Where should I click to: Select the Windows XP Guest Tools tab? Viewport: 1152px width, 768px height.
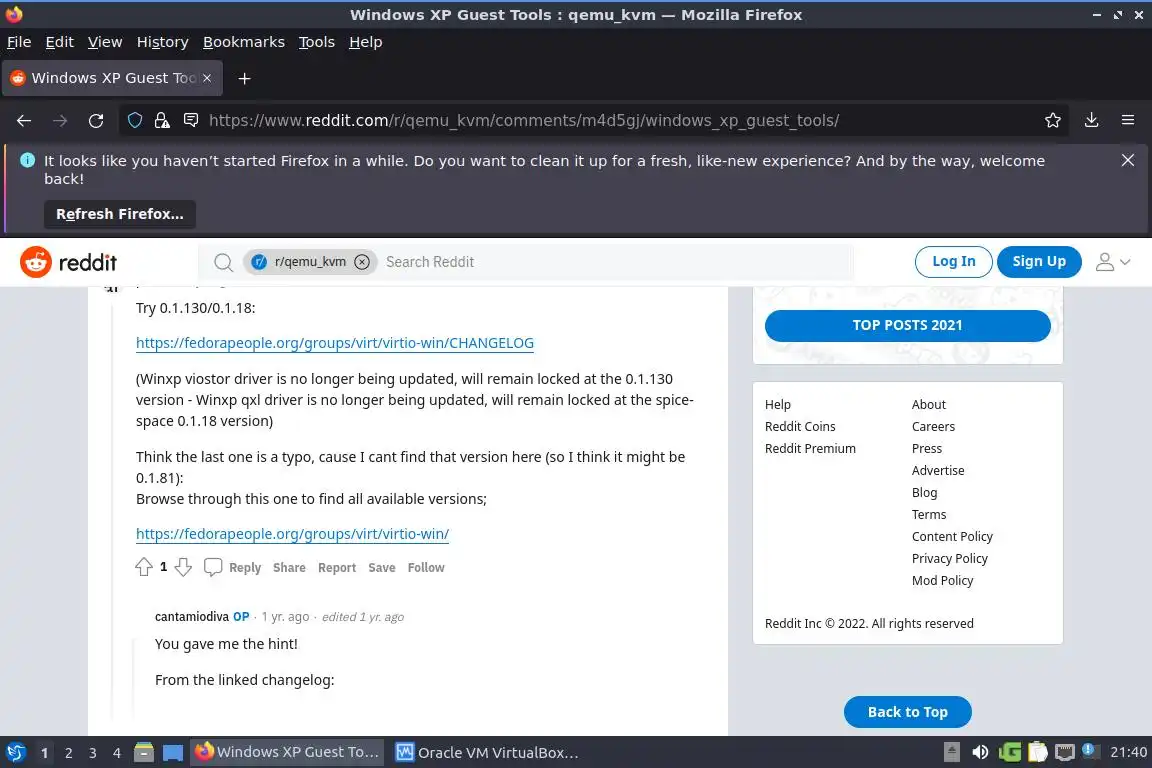[112, 78]
